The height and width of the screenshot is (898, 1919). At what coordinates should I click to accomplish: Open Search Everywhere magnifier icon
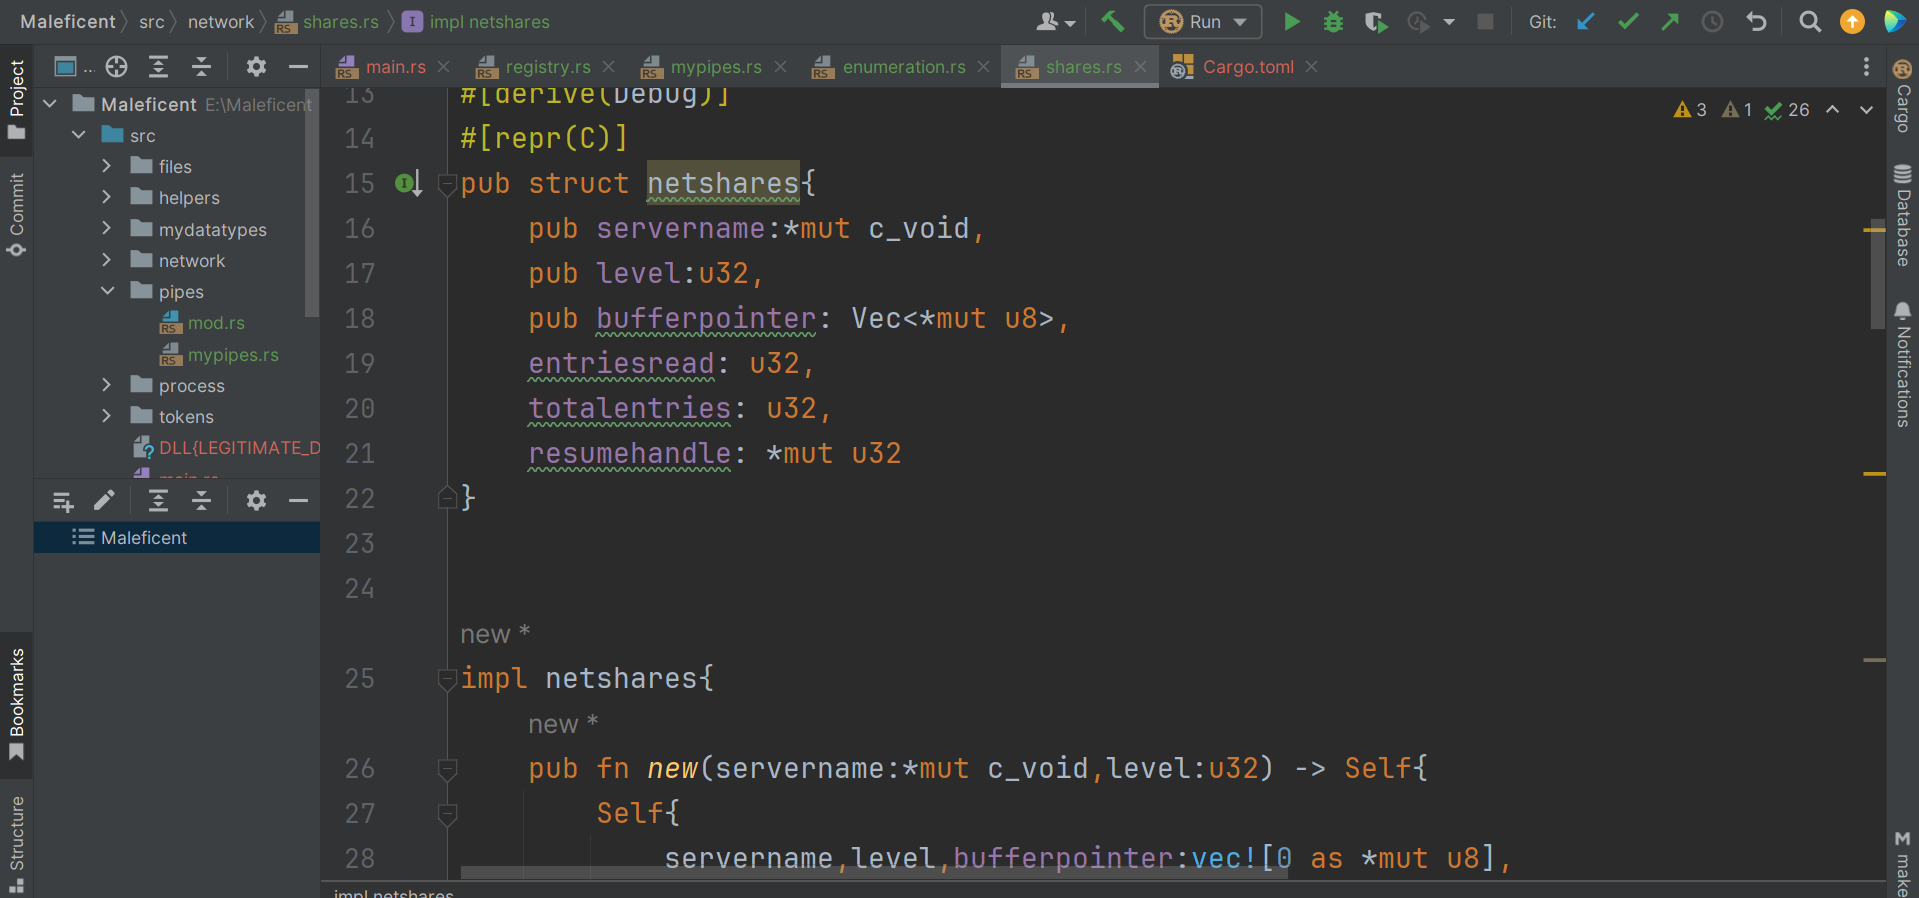click(x=1809, y=21)
